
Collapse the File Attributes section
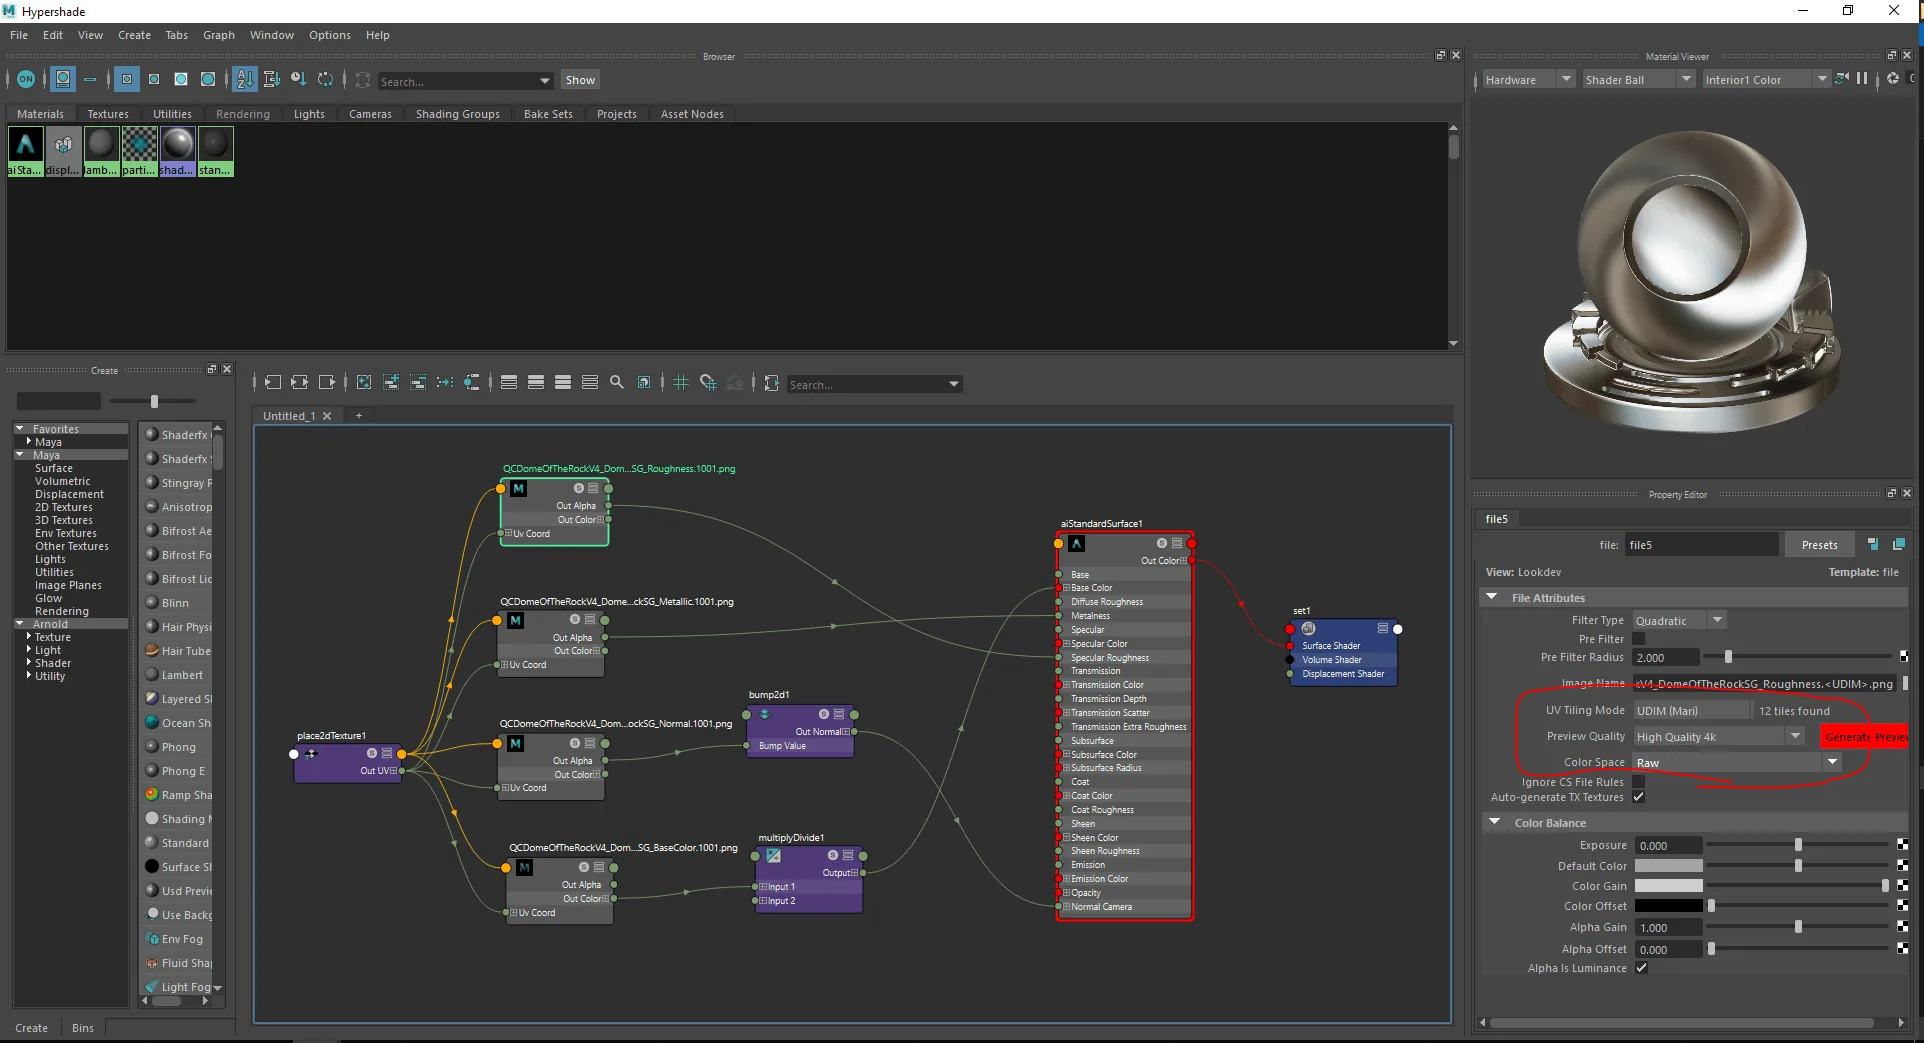1492,597
